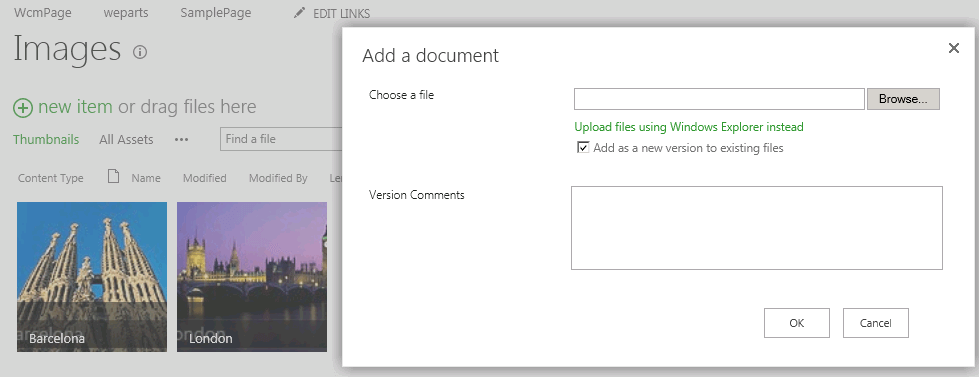Click the OK button

tap(797, 323)
